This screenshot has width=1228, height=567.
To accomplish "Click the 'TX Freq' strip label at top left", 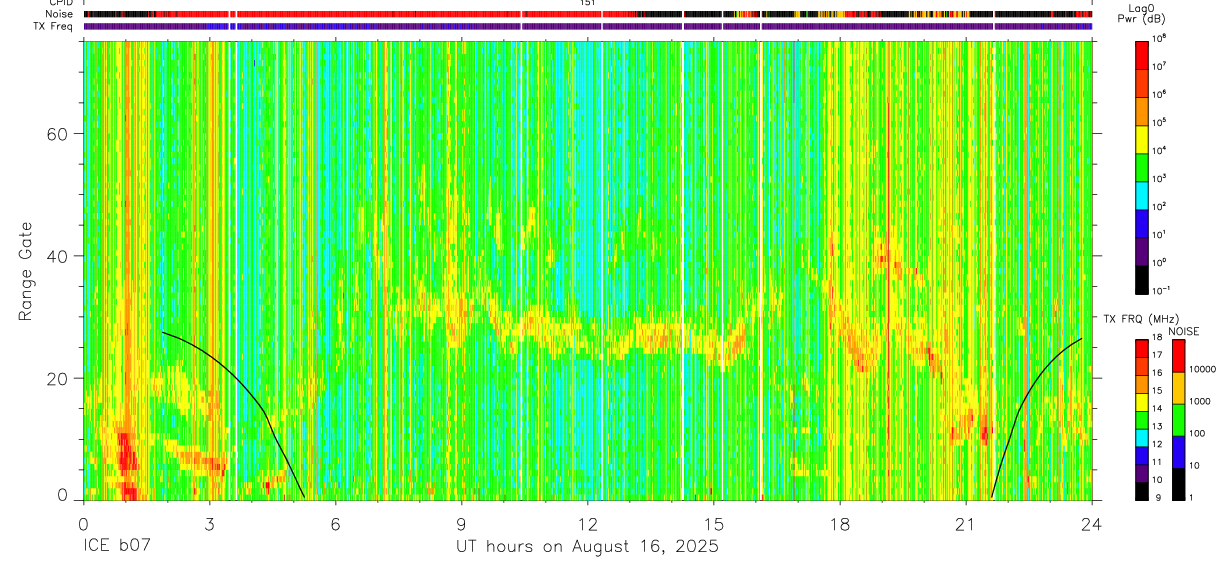I will [53, 26].
